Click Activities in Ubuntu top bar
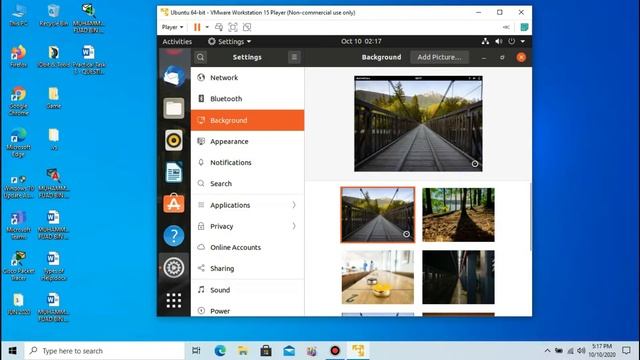 pyautogui.click(x=177, y=41)
